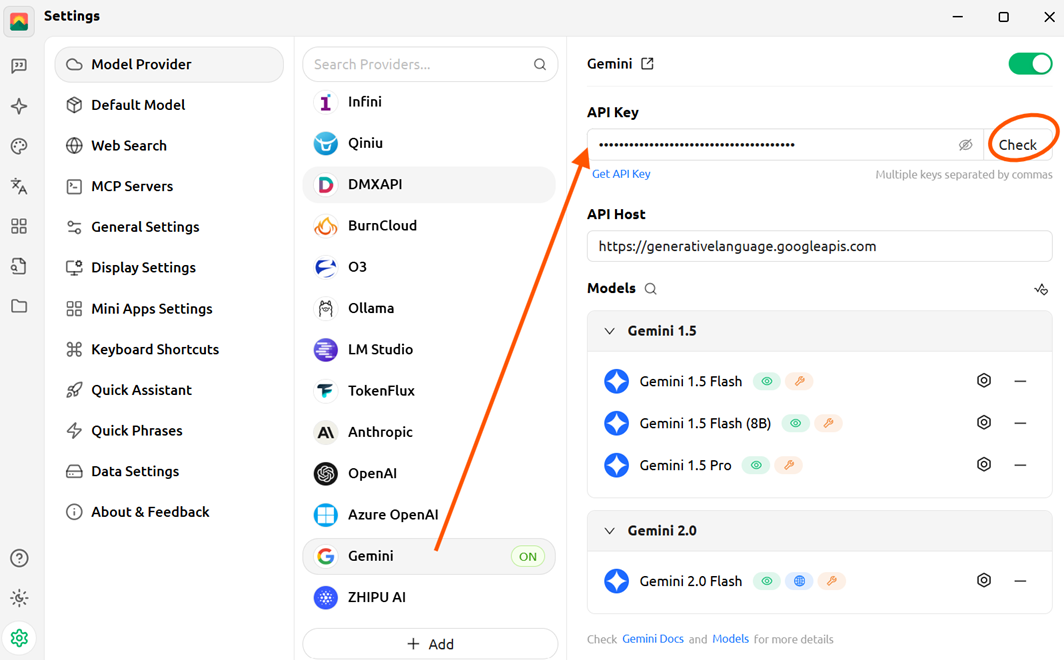The image size is (1064, 660).
Task: Switch theme using the sun icon
Action: click(x=19, y=598)
